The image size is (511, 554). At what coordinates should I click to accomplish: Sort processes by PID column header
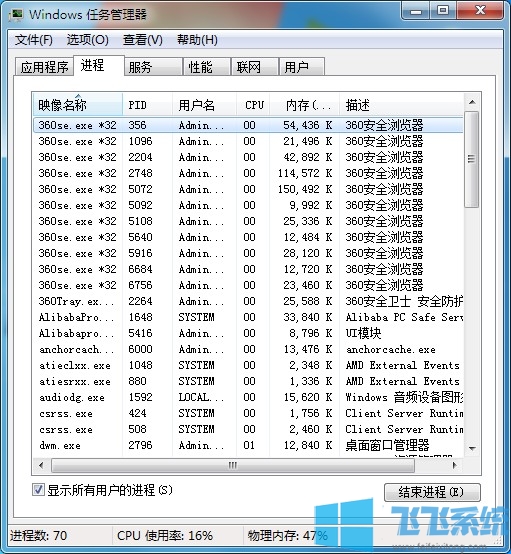click(x=147, y=105)
